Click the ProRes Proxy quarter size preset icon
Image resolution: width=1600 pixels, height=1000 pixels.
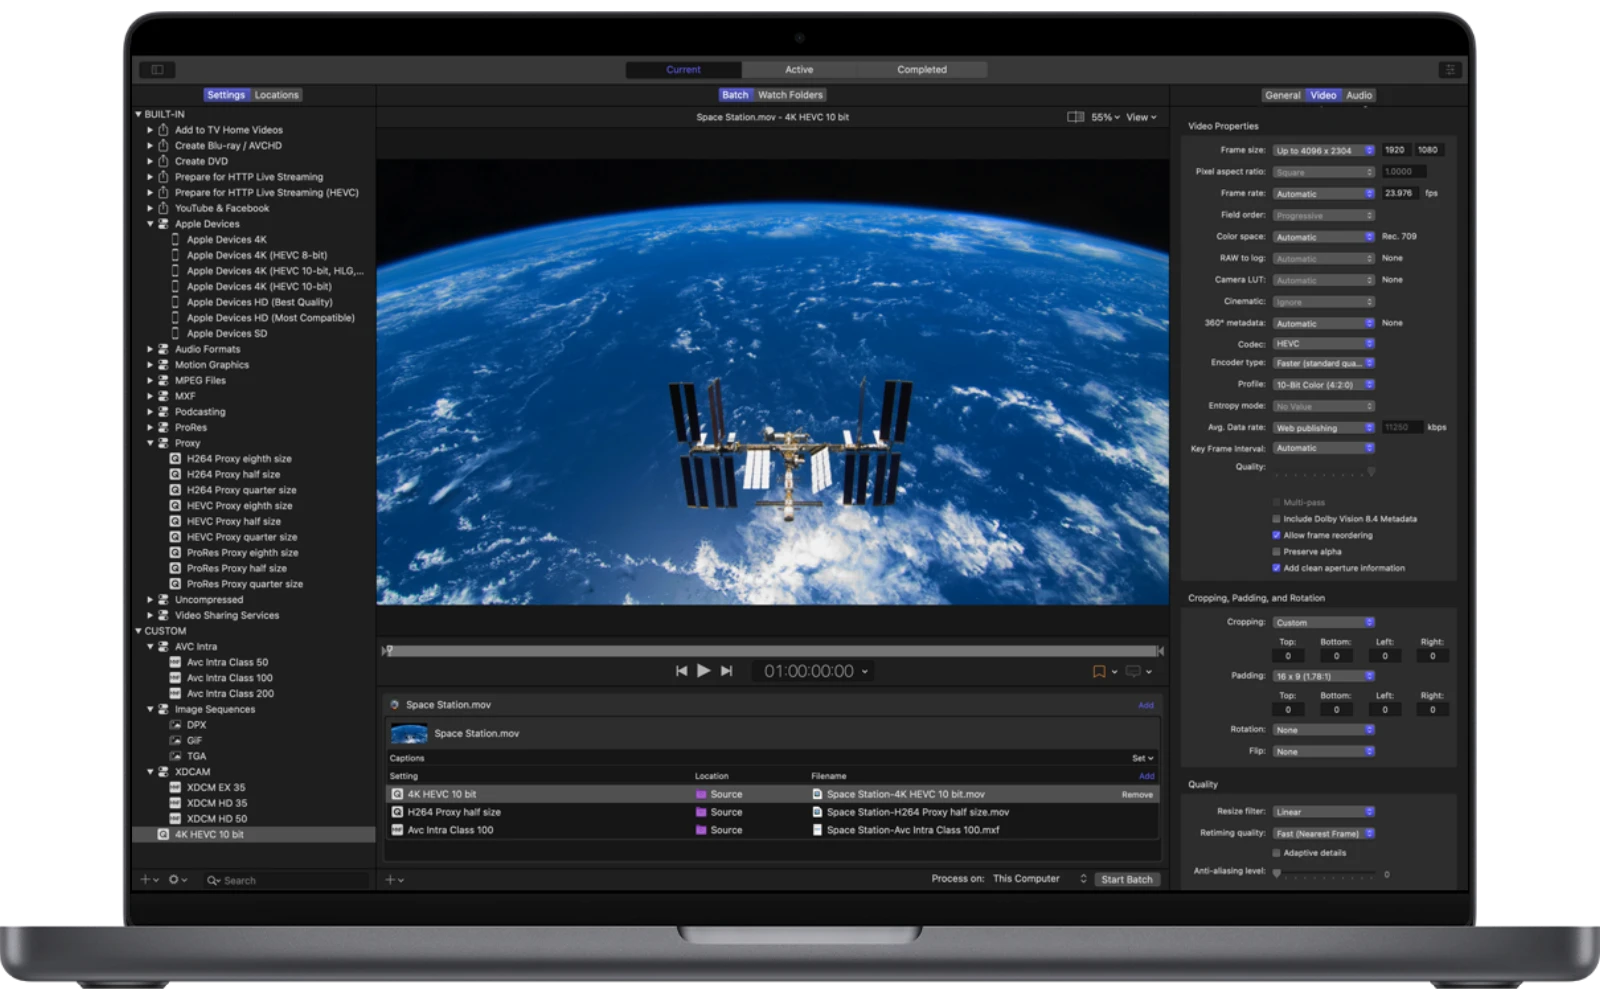[x=176, y=584]
